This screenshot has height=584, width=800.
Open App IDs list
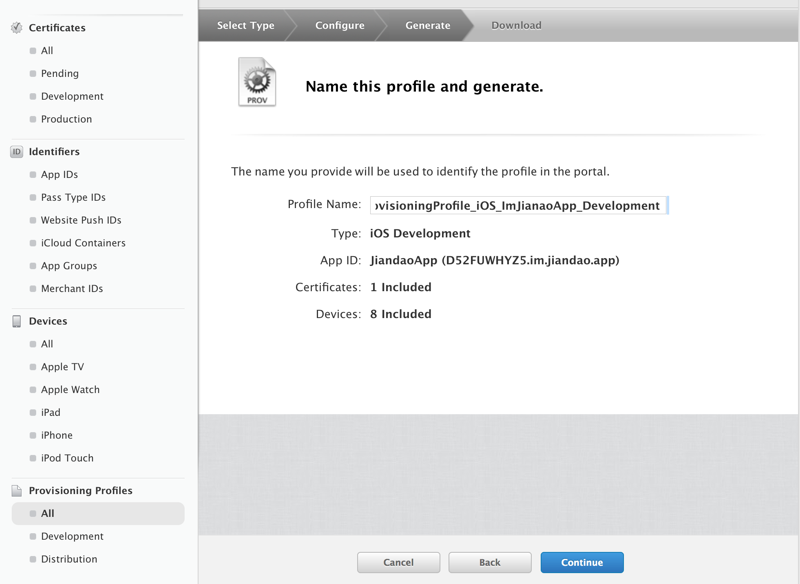59,175
